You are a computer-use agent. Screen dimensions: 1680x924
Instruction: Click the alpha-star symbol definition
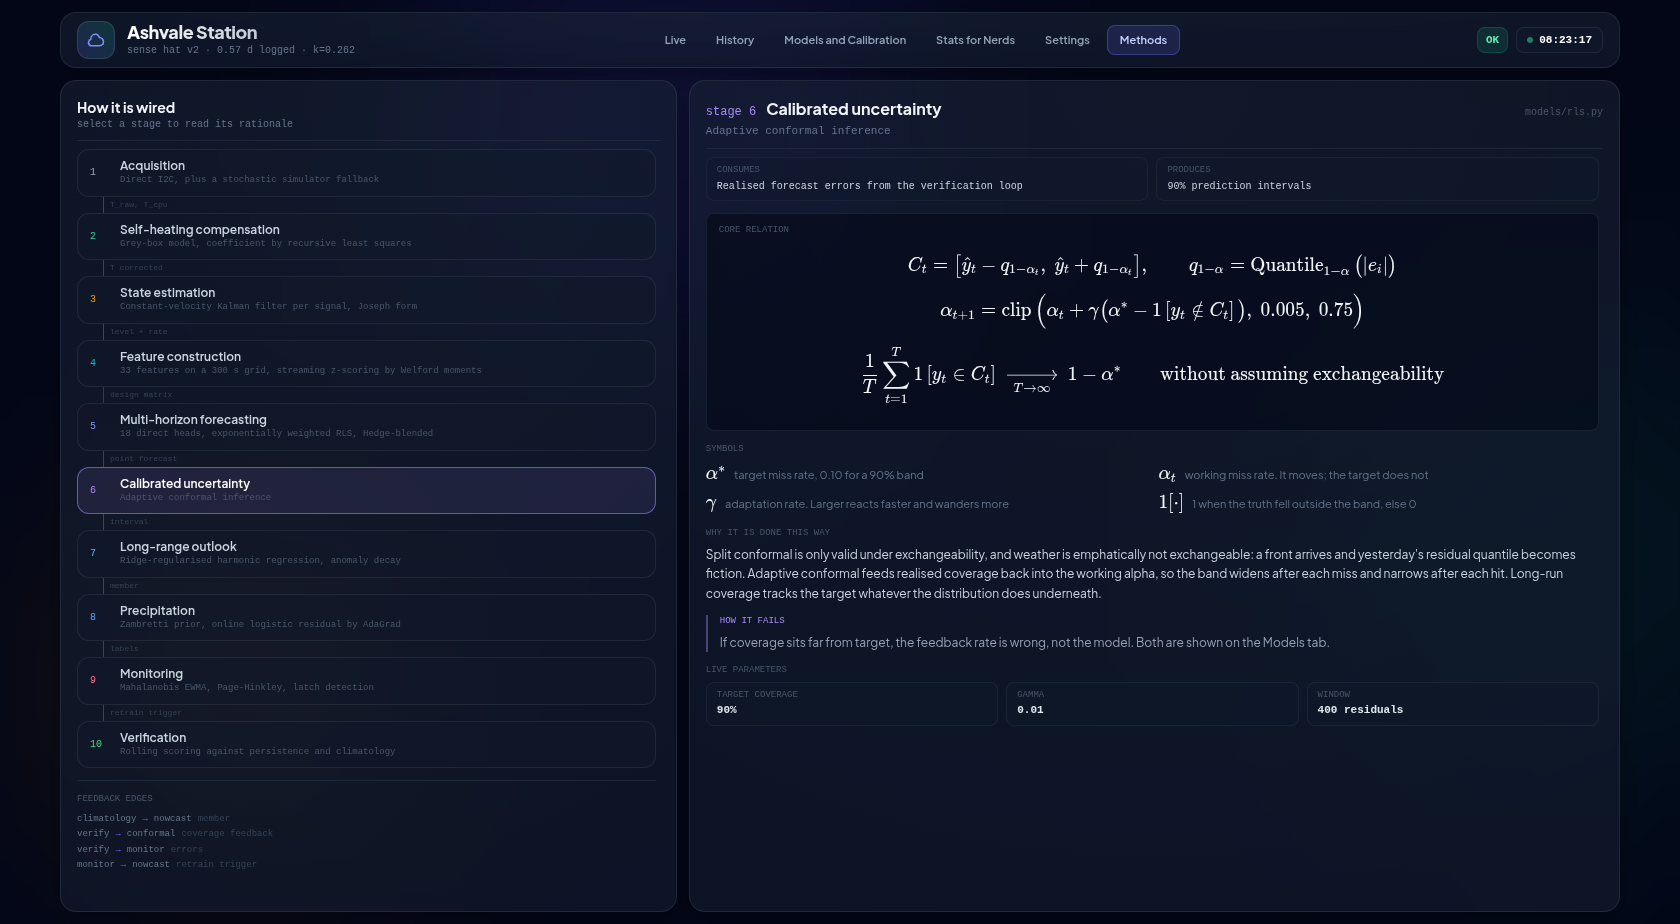click(815, 475)
